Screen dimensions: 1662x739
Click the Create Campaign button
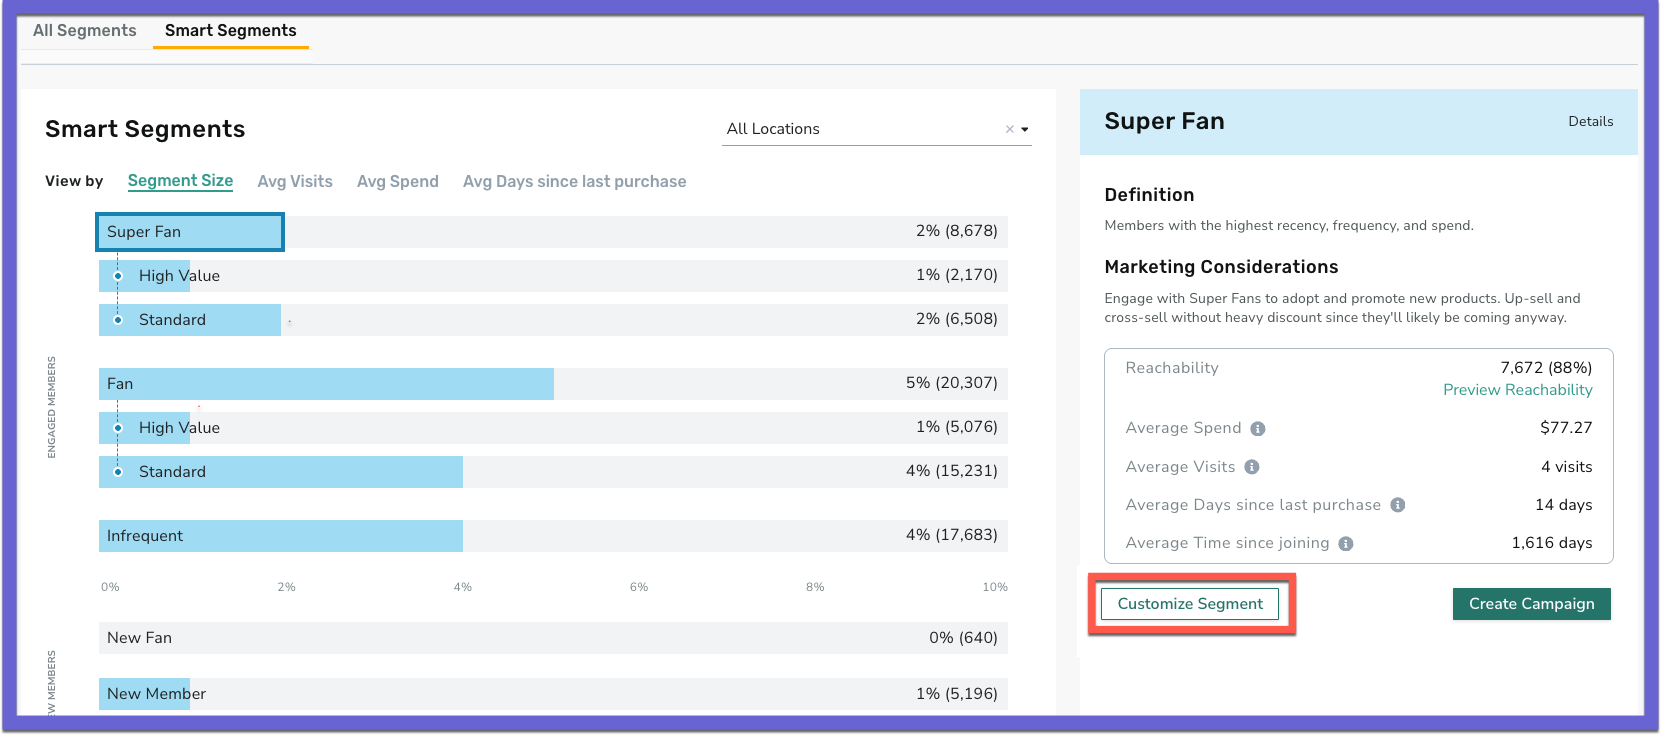pyautogui.click(x=1532, y=604)
